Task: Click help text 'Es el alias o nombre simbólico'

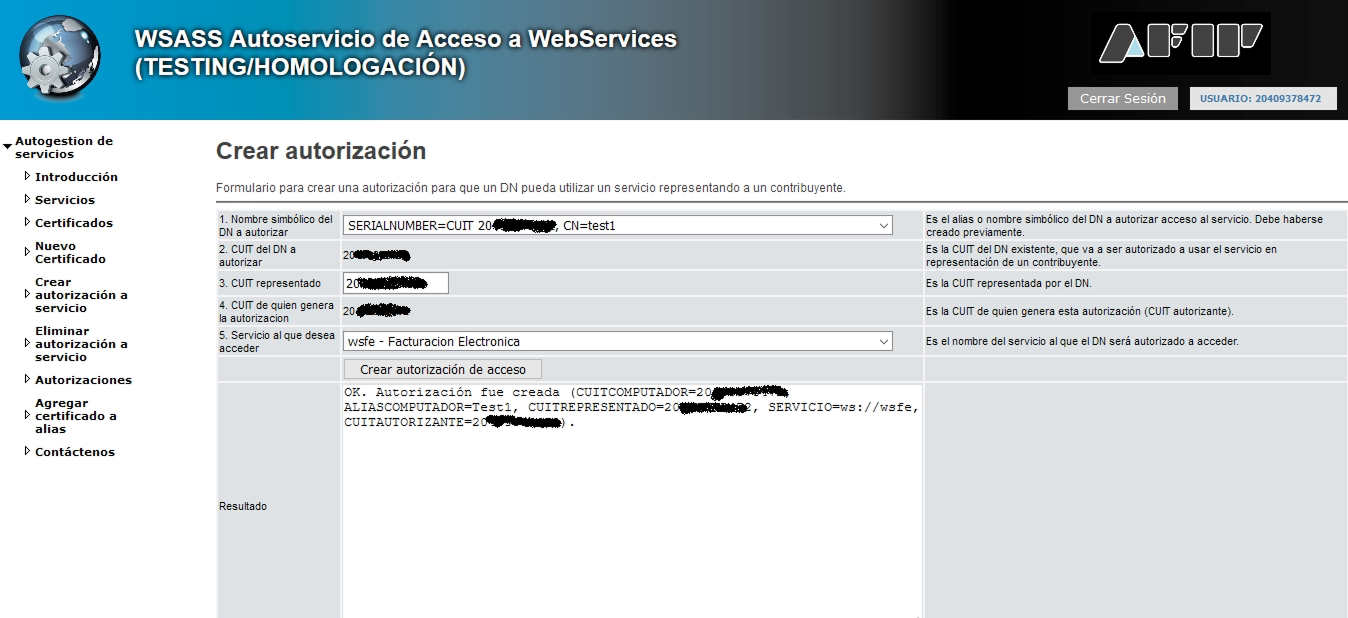Action: [1125, 225]
